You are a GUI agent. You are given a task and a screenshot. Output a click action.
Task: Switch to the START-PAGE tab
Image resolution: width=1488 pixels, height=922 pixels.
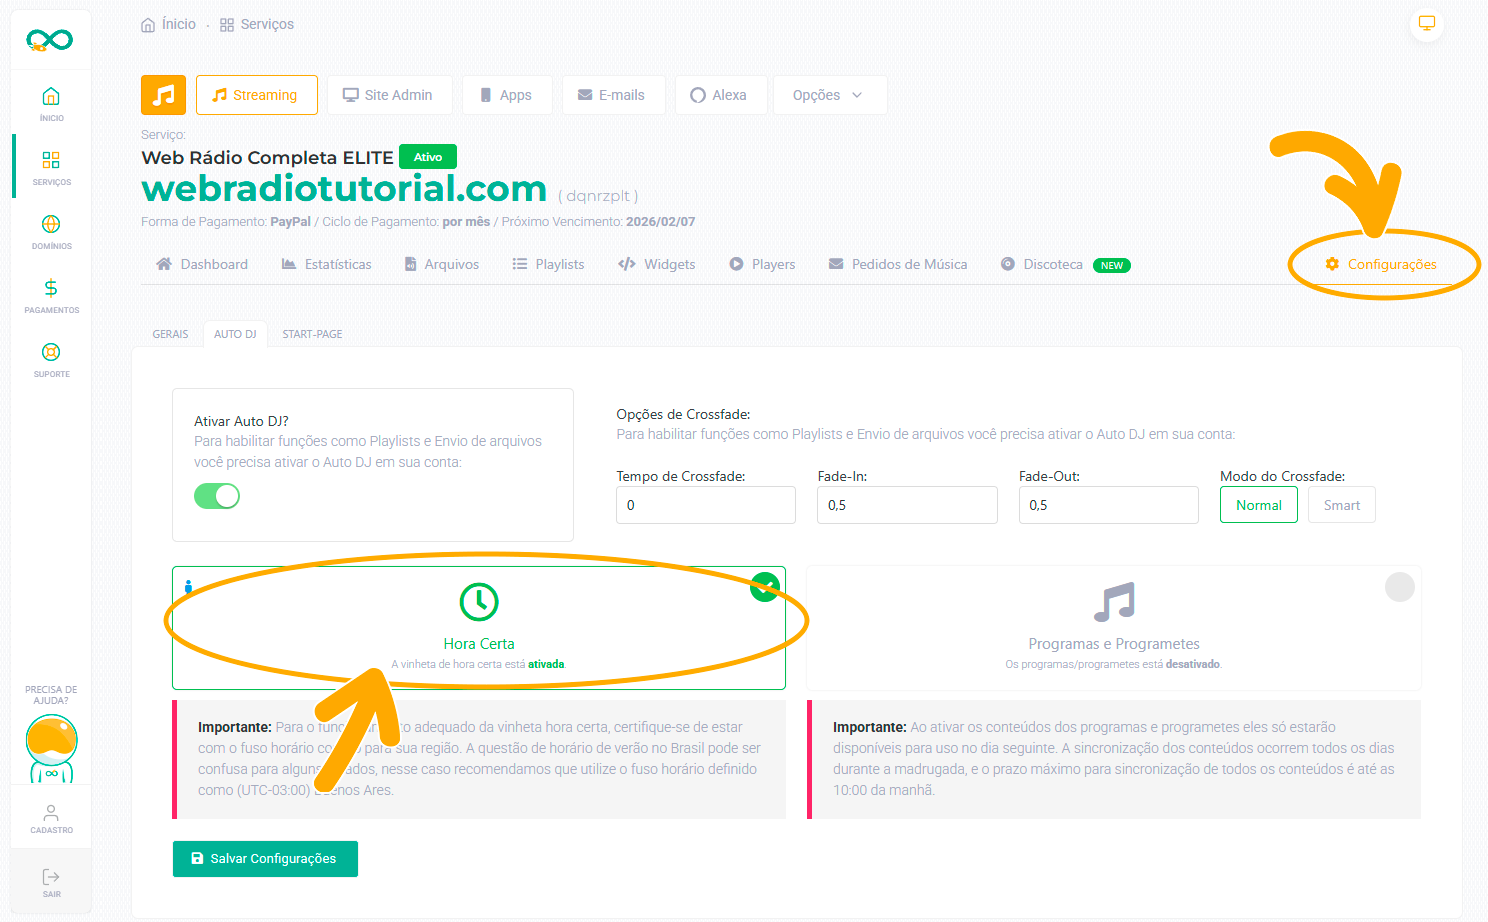coord(312,334)
